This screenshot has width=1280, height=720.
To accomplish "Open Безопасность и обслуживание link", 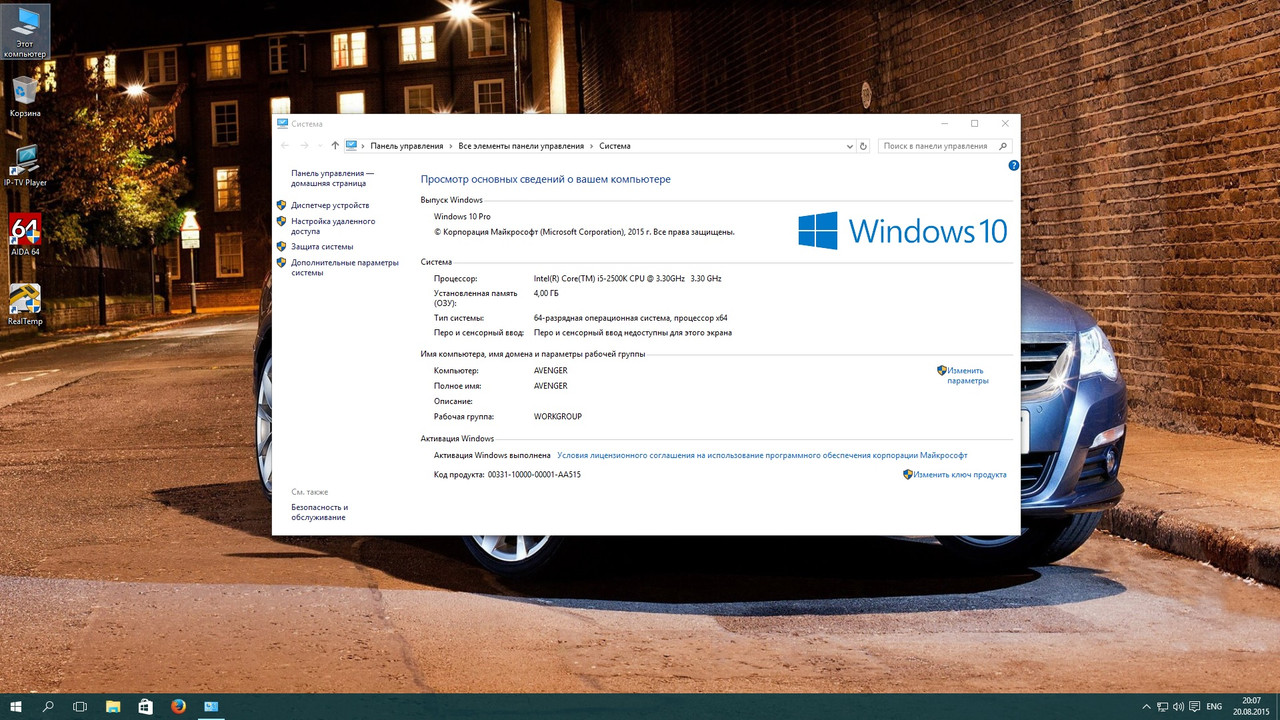I will point(319,512).
